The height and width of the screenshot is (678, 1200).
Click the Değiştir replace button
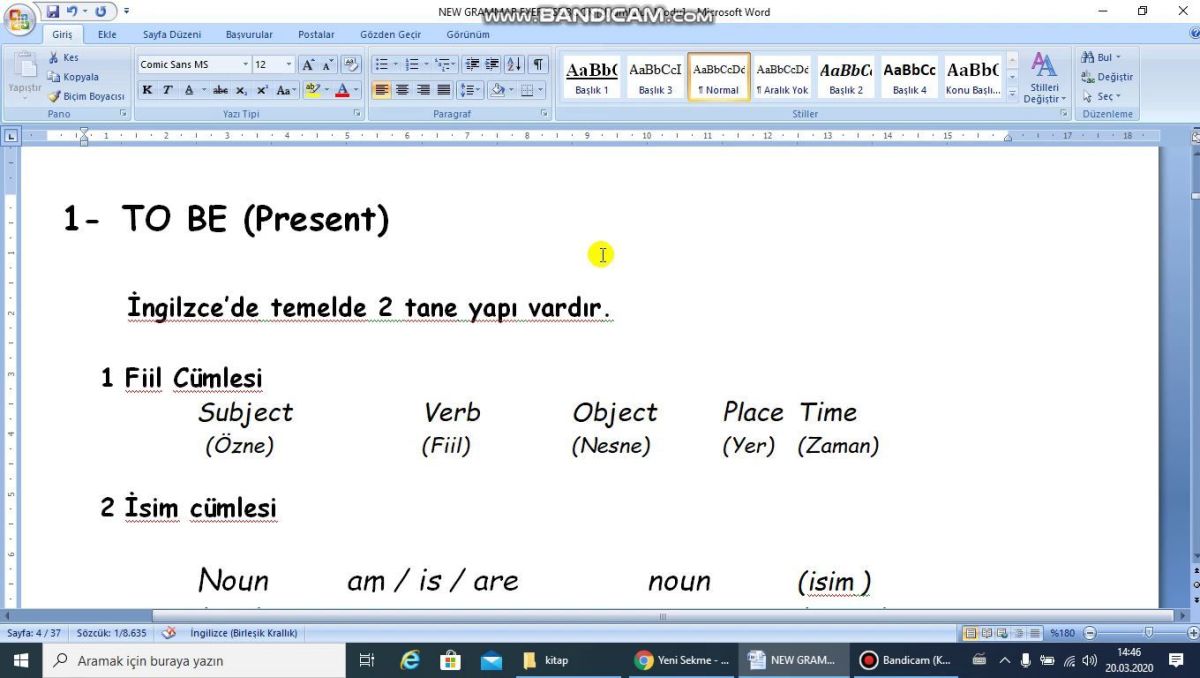(x=1107, y=77)
